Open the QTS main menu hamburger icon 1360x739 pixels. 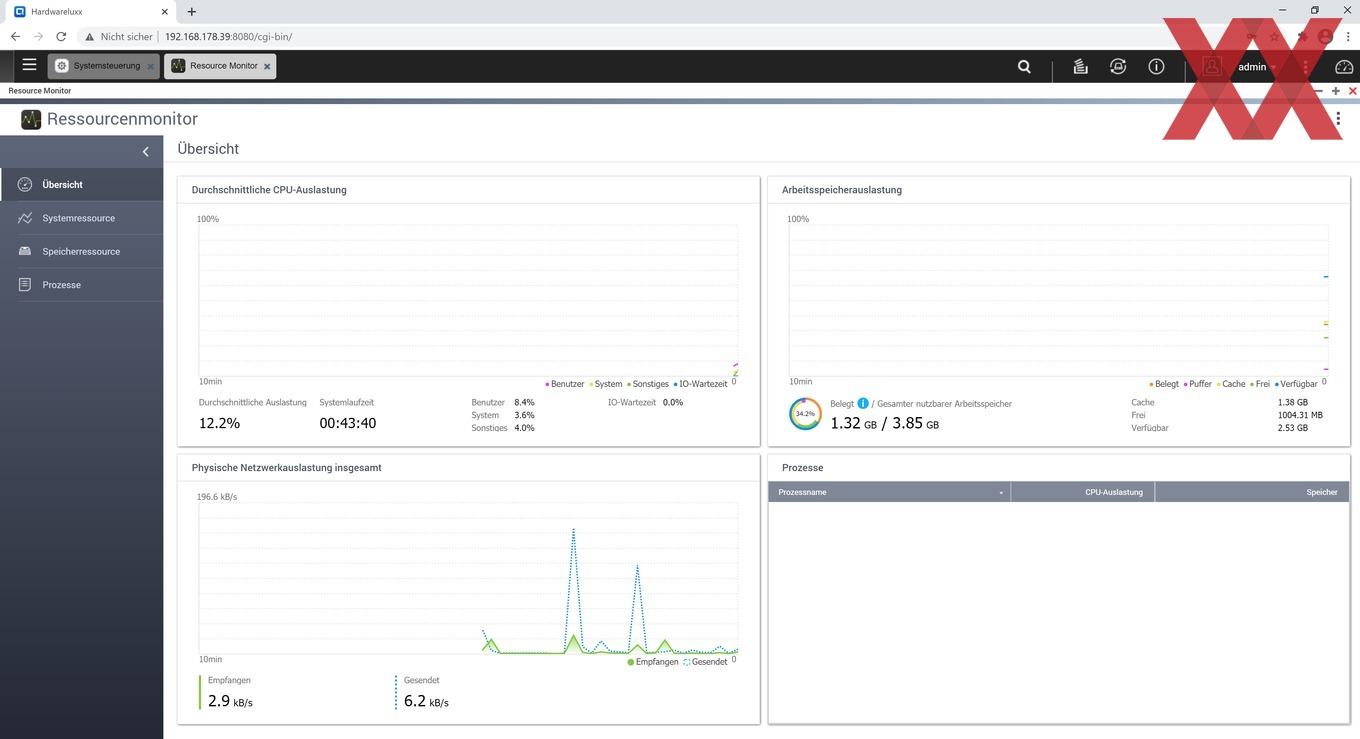click(x=29, y=65)
